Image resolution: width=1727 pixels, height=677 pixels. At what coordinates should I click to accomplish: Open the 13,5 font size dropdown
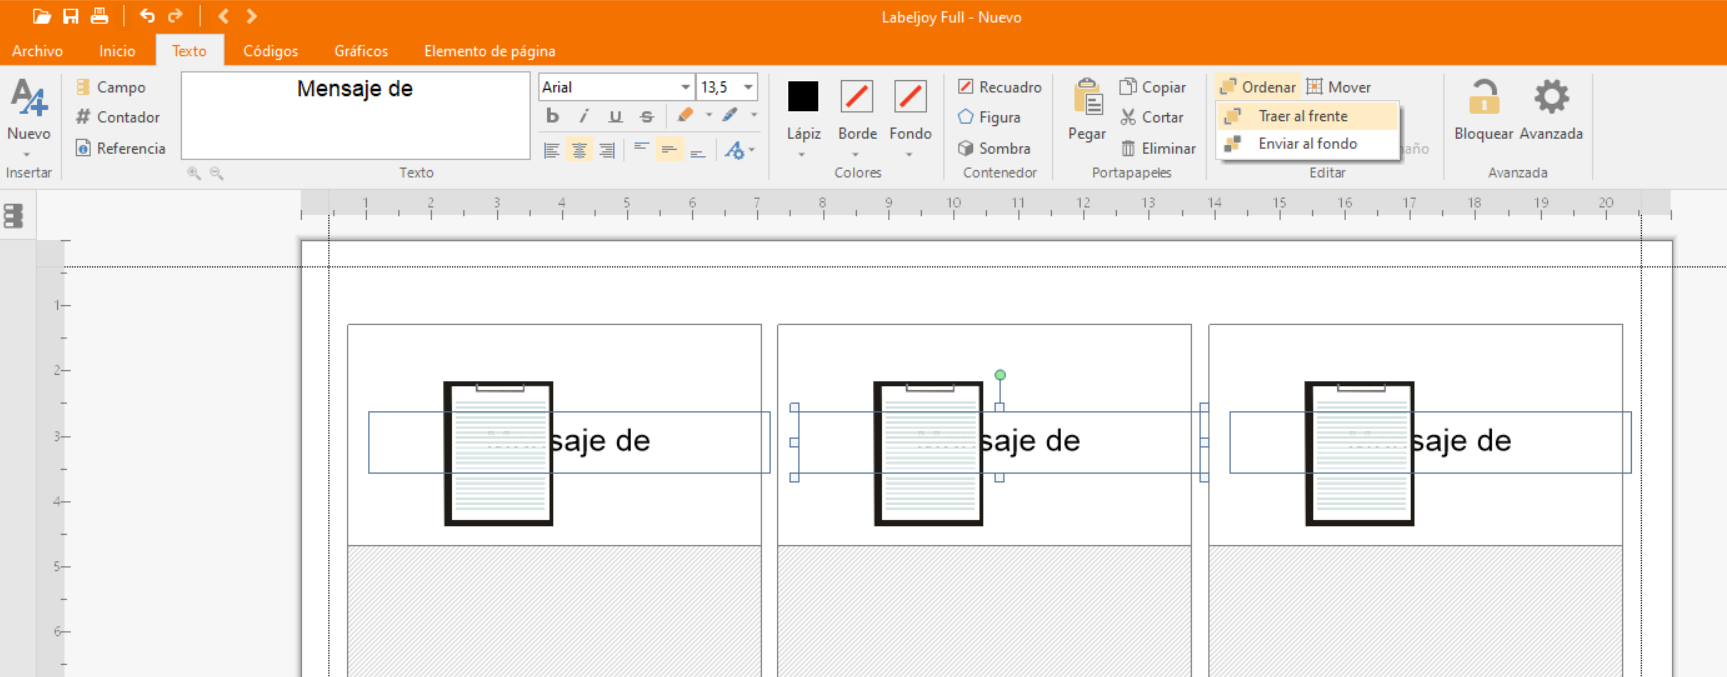[748, 87]
